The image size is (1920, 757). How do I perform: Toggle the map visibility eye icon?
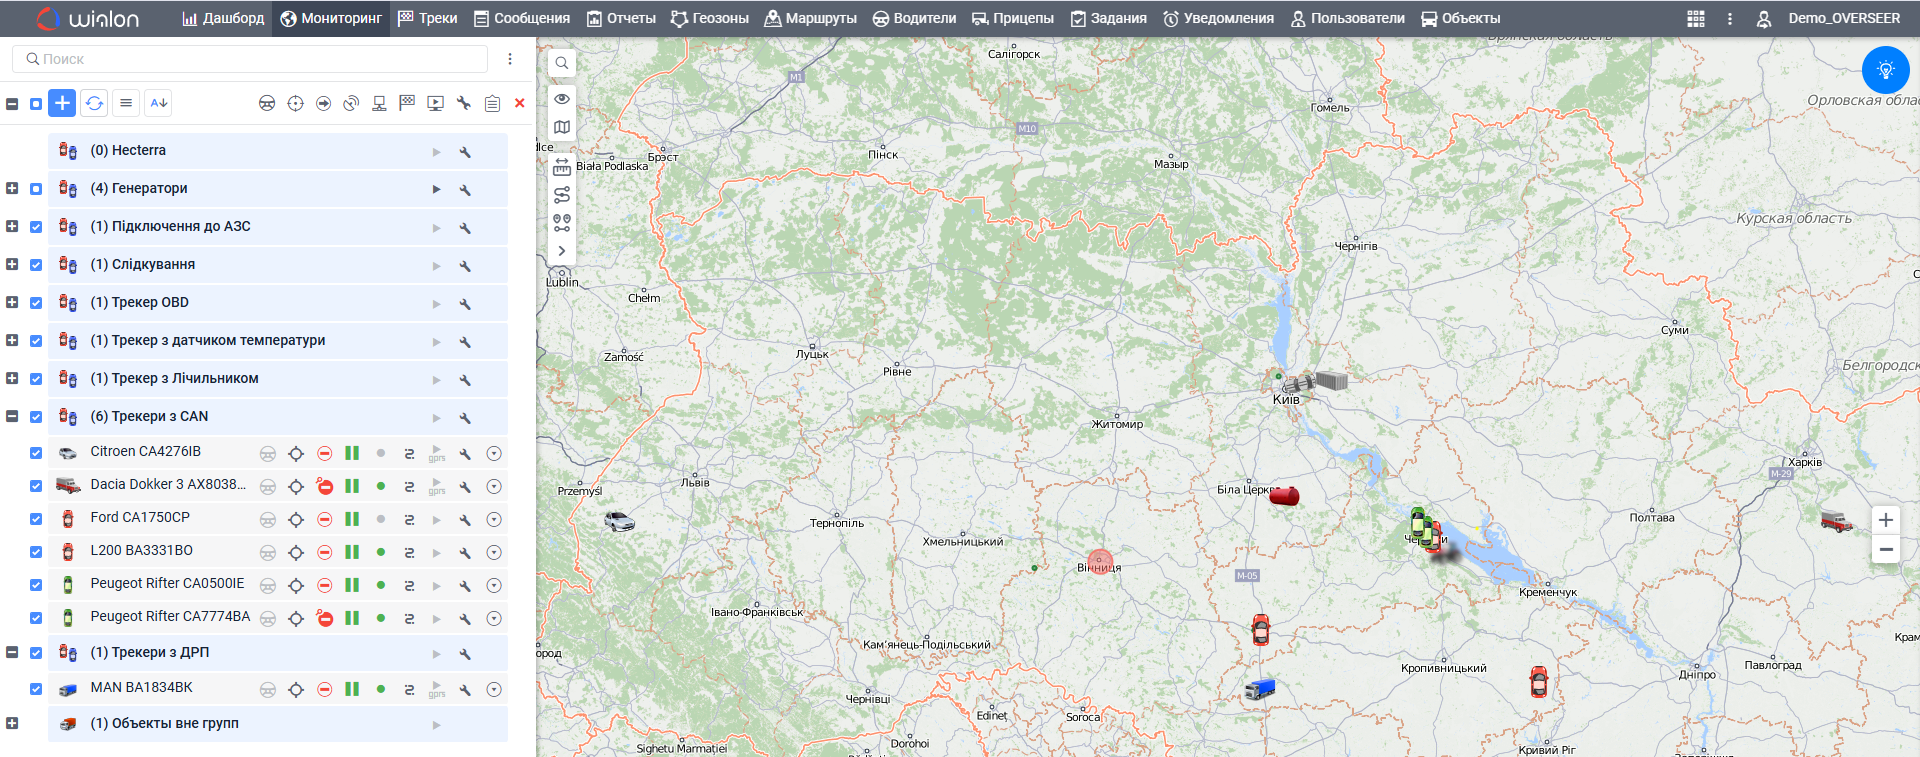pyautogui.click(x=562, y=99)
